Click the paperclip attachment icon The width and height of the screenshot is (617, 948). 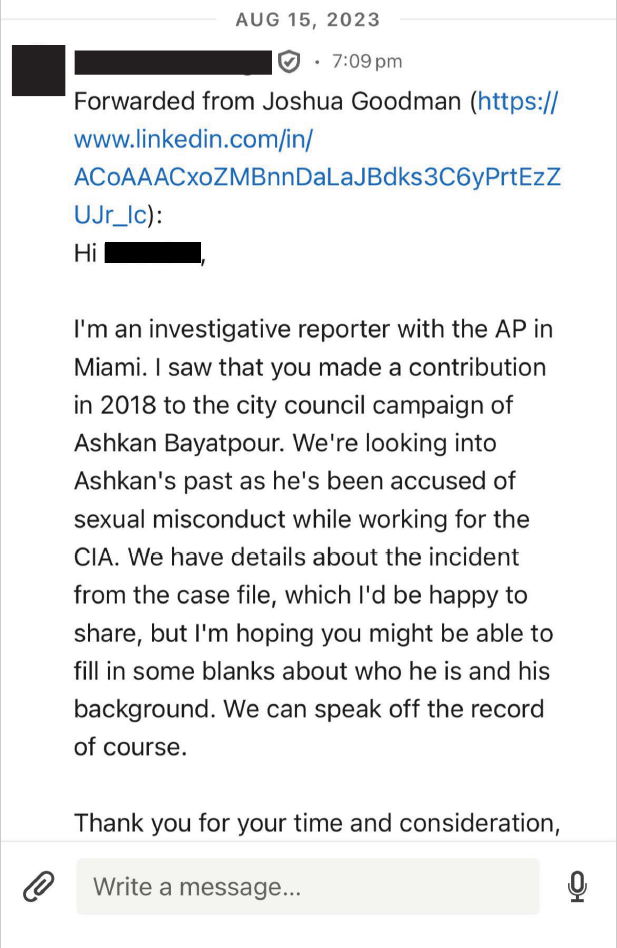37,886
